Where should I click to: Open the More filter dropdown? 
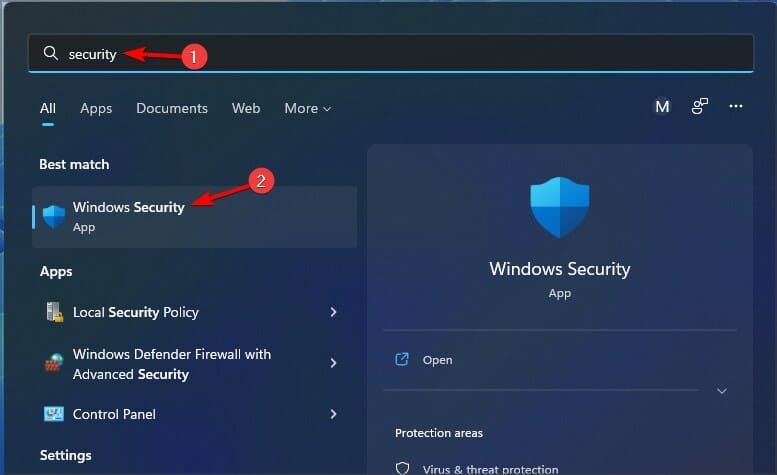(x=307, y=108)
